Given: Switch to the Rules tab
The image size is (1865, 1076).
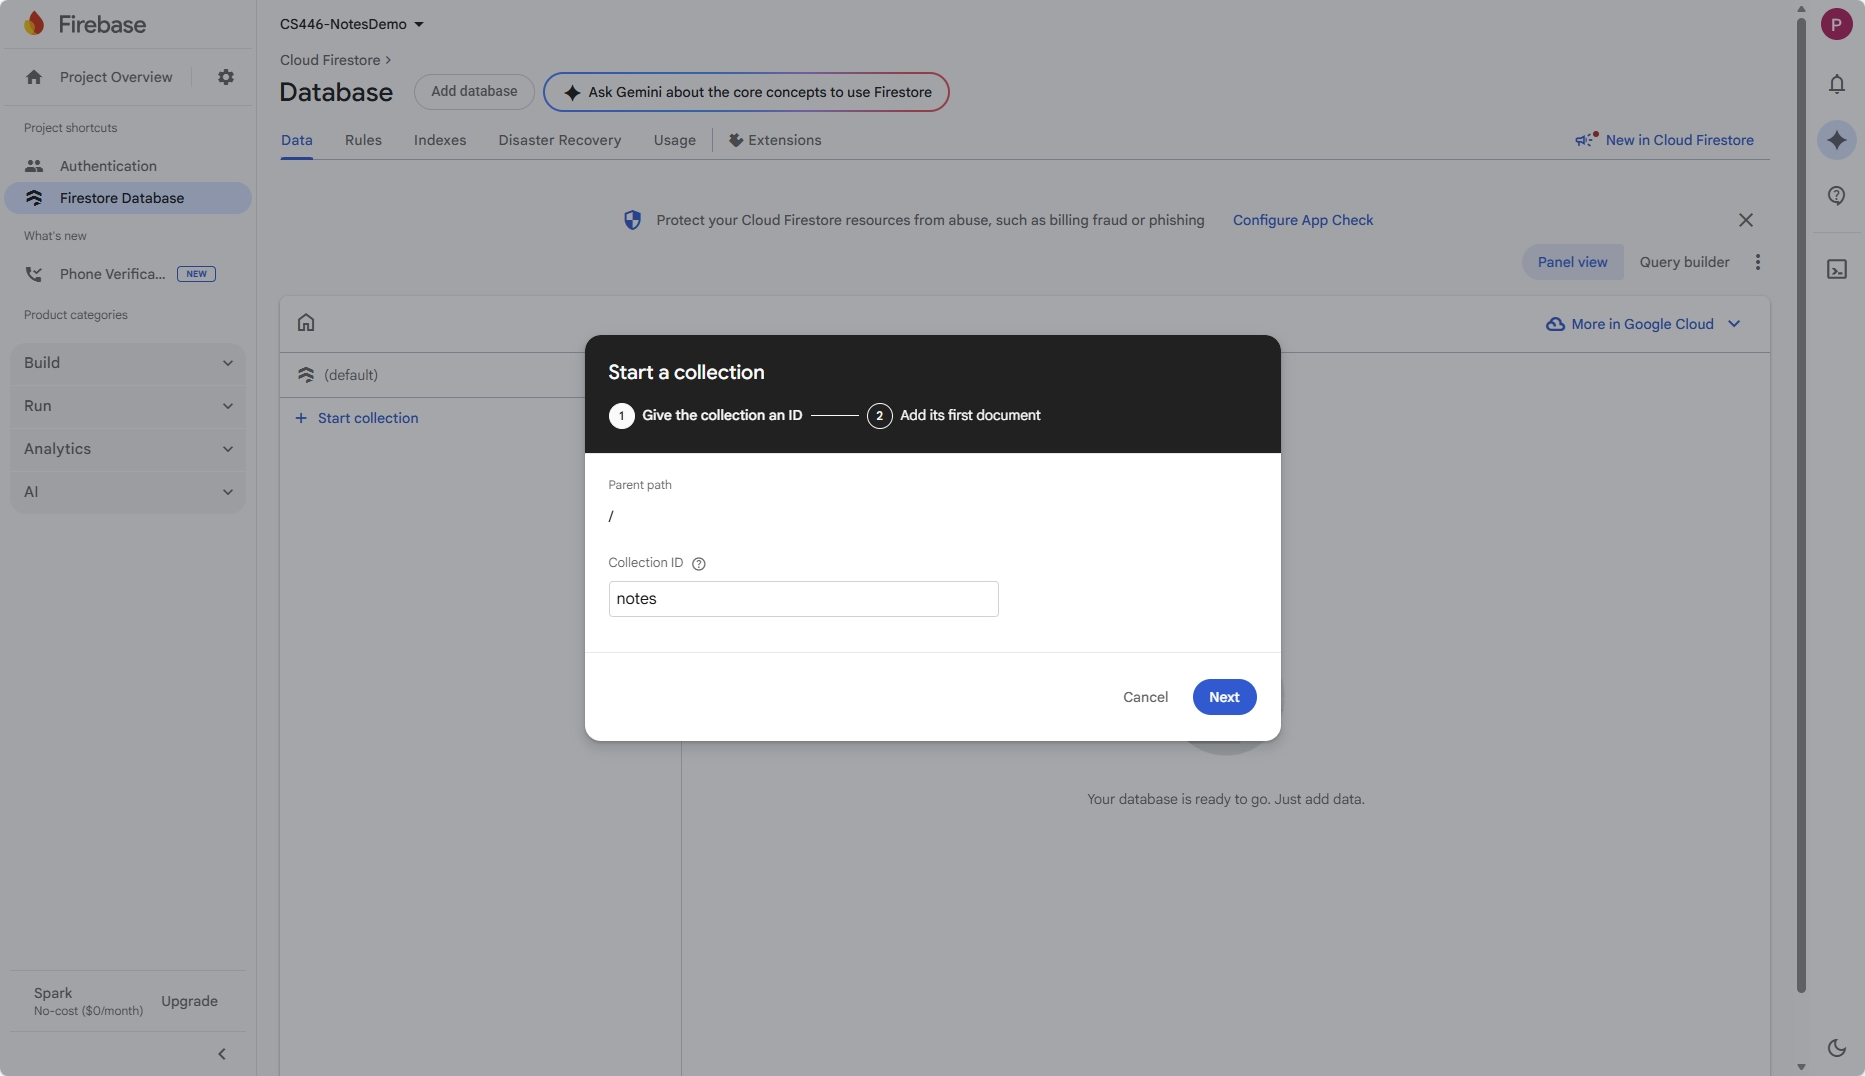Looking at the screenshot, I should [x=362, y=140].
